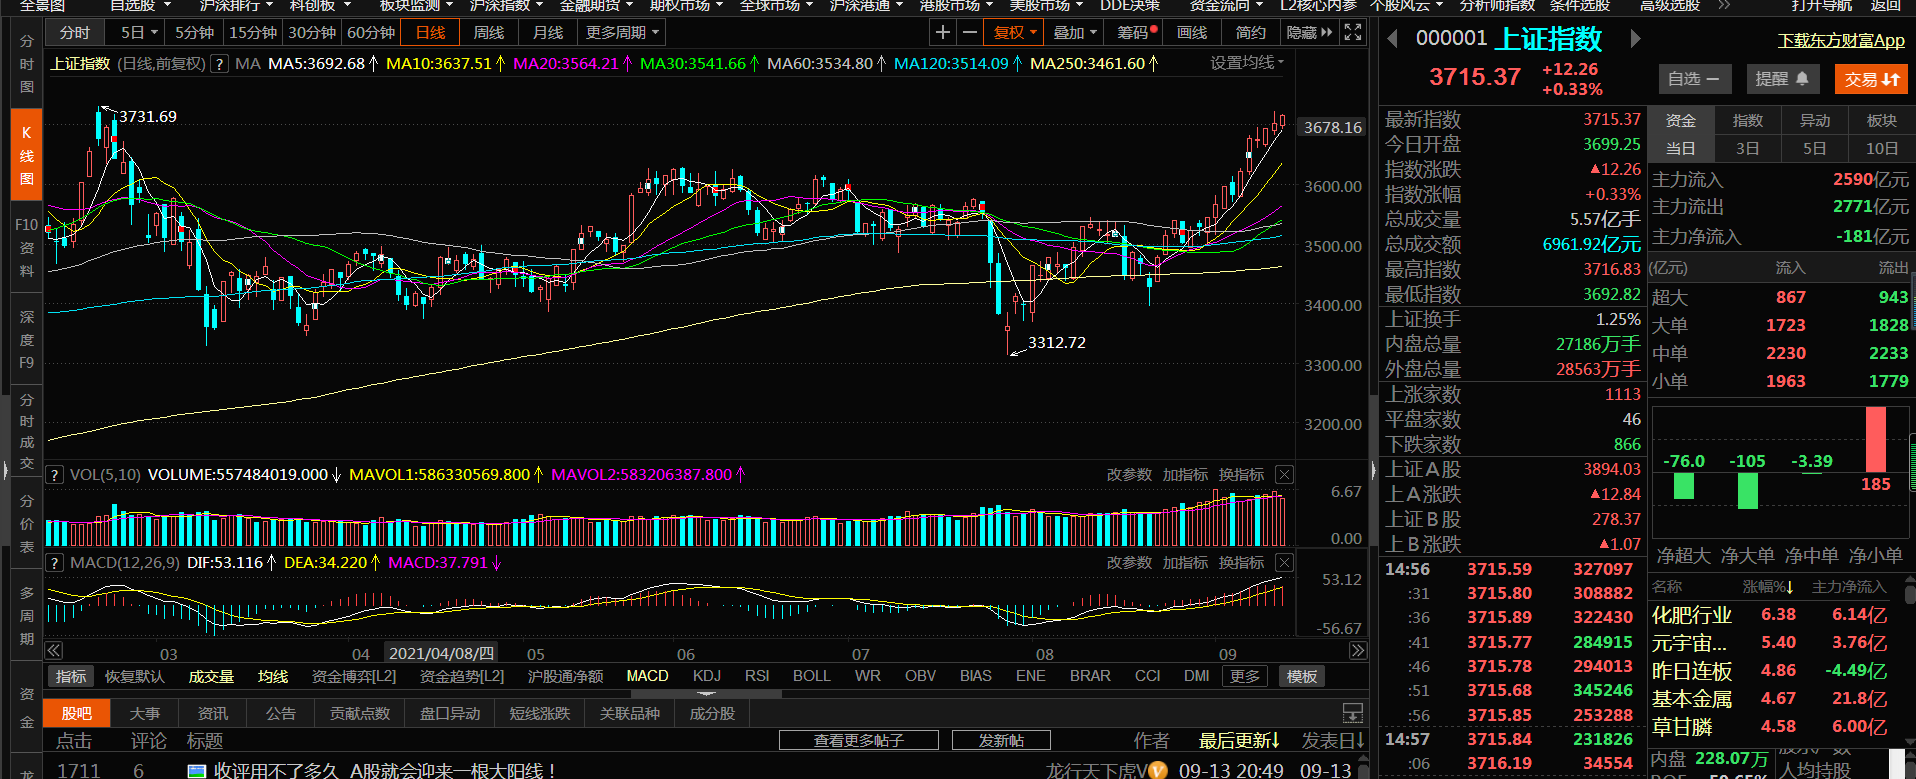Toggle 画线 drawing tools
This screenshot has height=779, width=1916.
[1192, 33]
